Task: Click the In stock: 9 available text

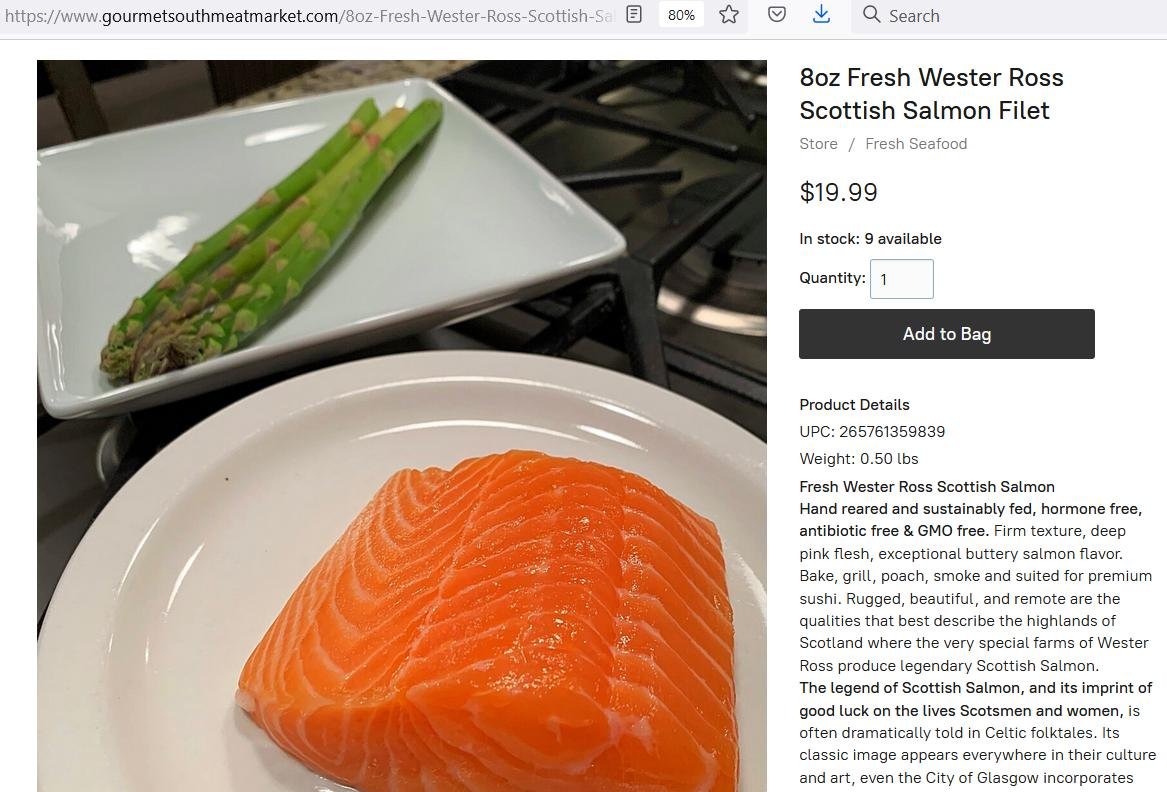Action: [870, 239]
